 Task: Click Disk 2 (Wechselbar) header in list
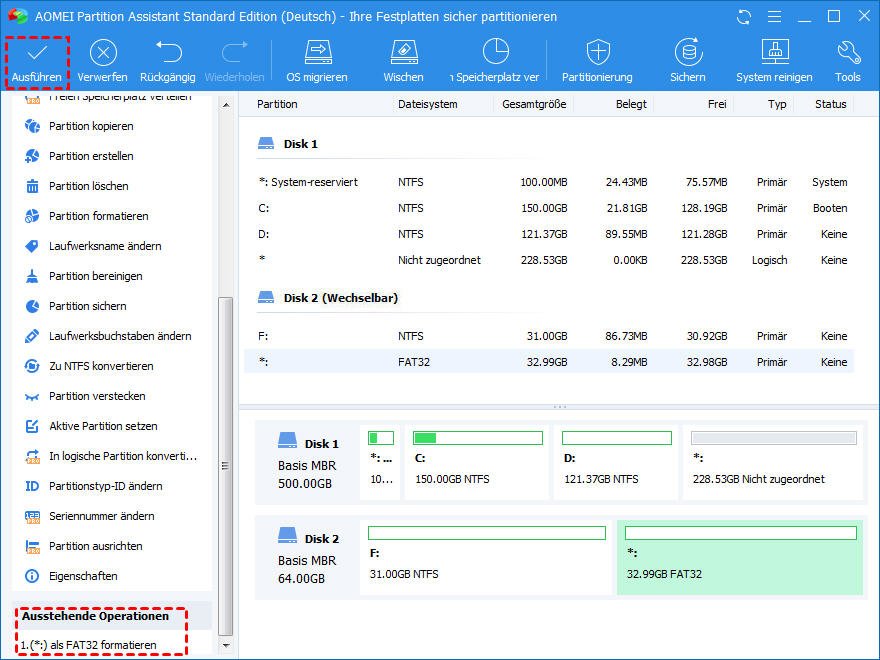[327, 298]
